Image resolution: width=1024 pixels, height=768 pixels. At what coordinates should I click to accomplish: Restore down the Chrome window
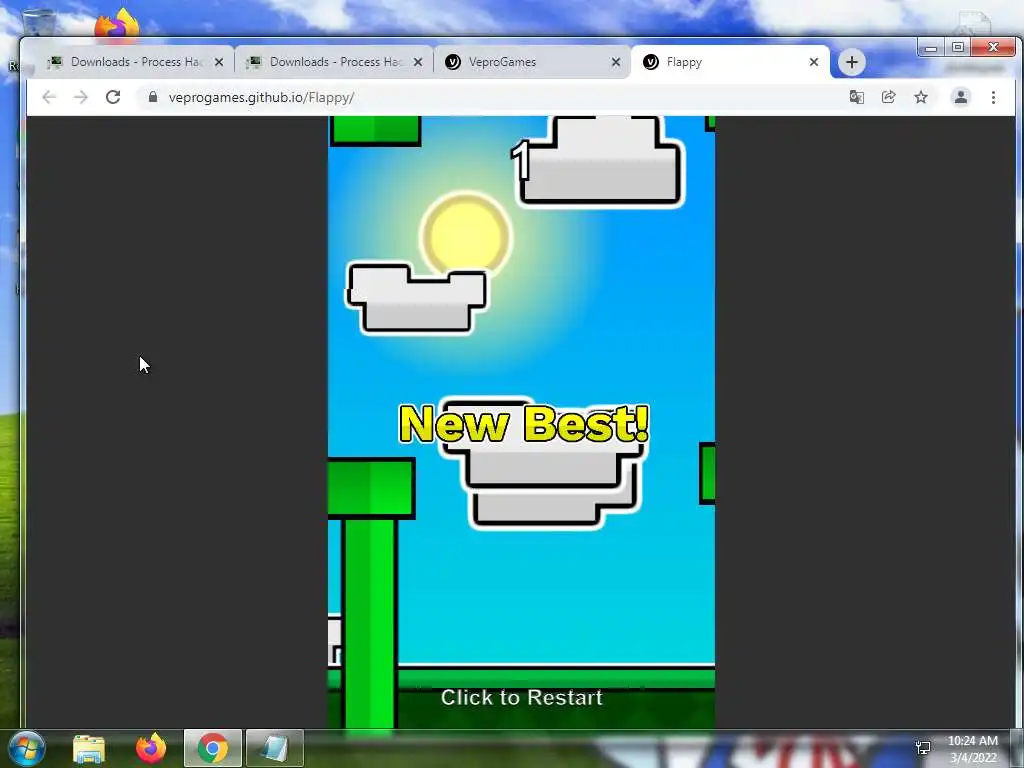957,48
